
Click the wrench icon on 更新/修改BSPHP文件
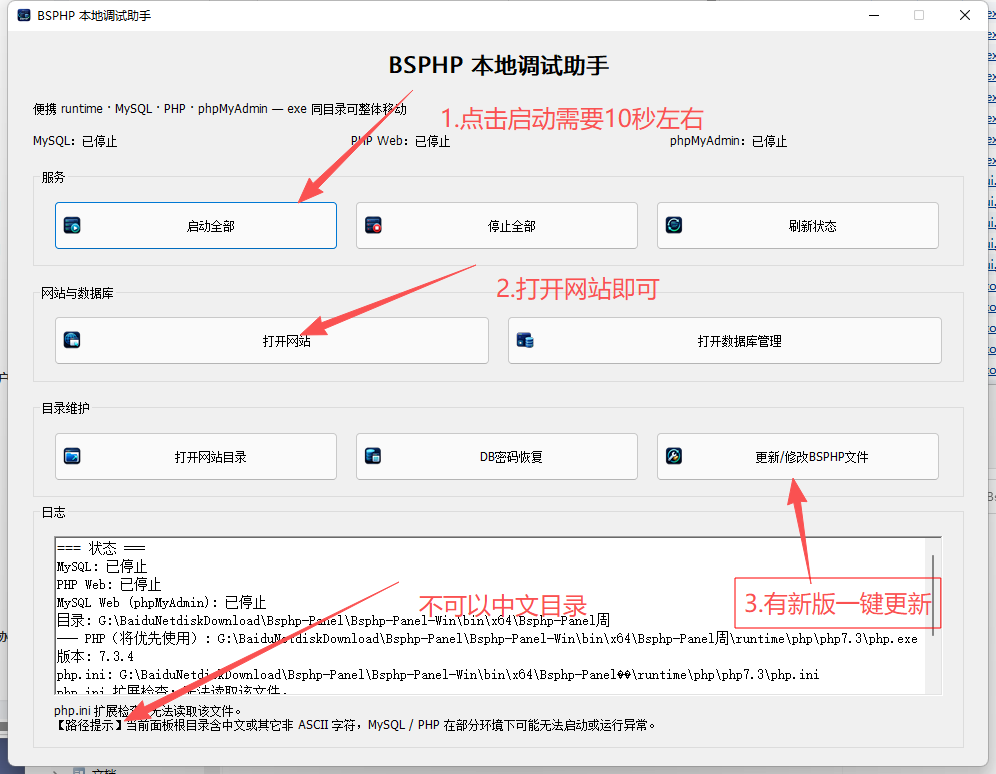tap(674, 456)
